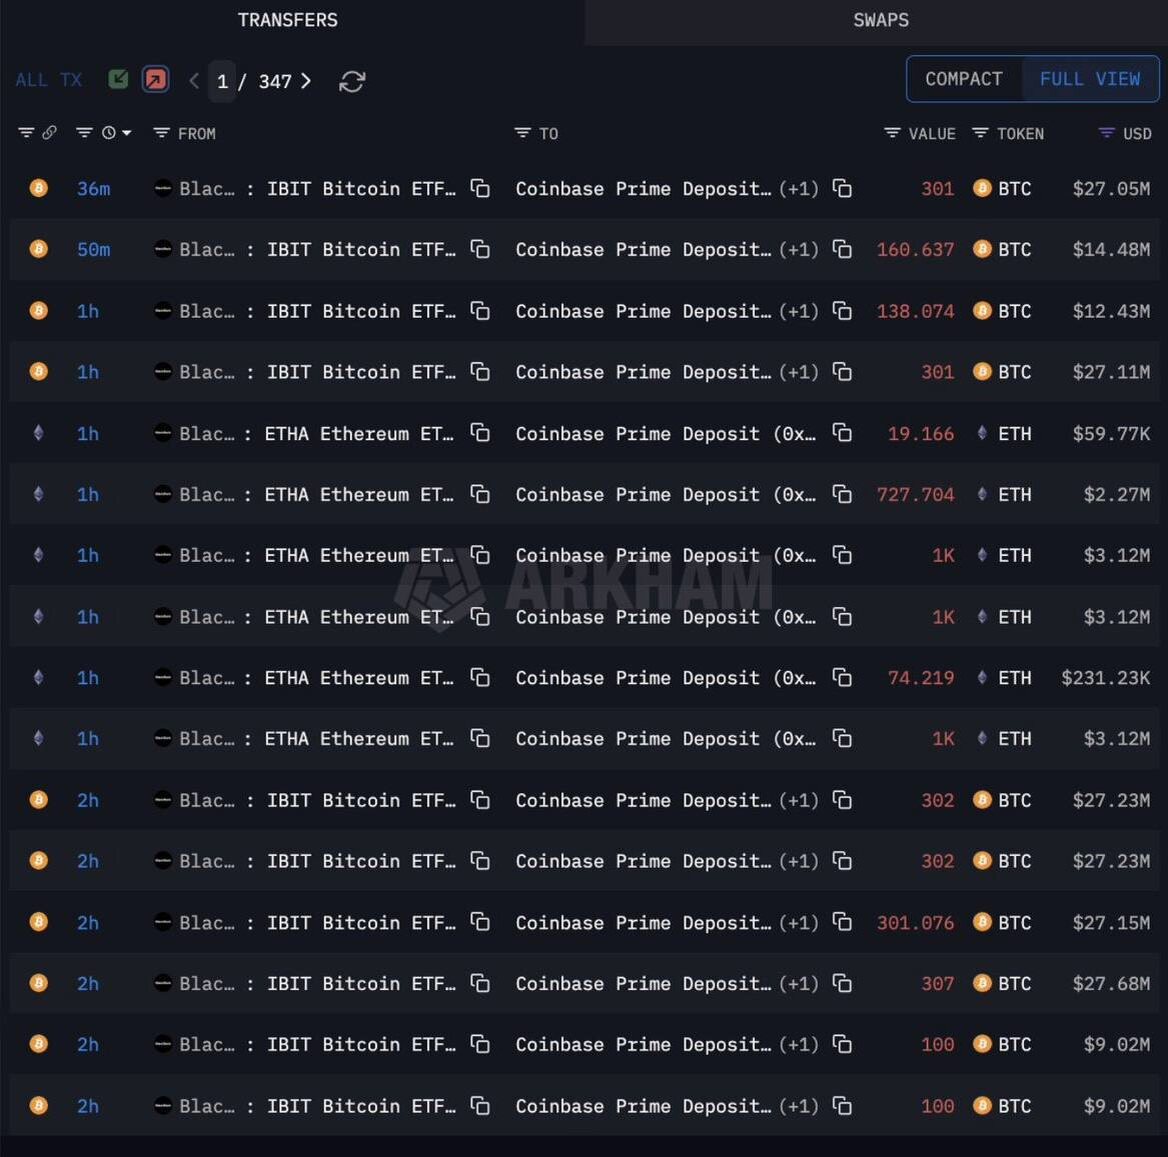Toggle the red outgoing transfers filter
This screenshot has width=1168, height=1157.
tap(156, 79)
